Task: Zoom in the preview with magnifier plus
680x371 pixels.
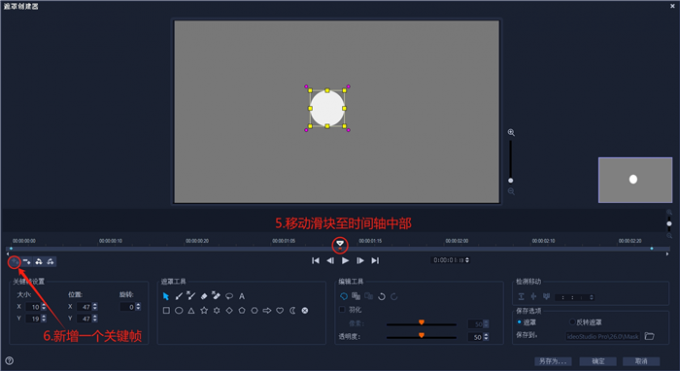Action: (511, 132)
